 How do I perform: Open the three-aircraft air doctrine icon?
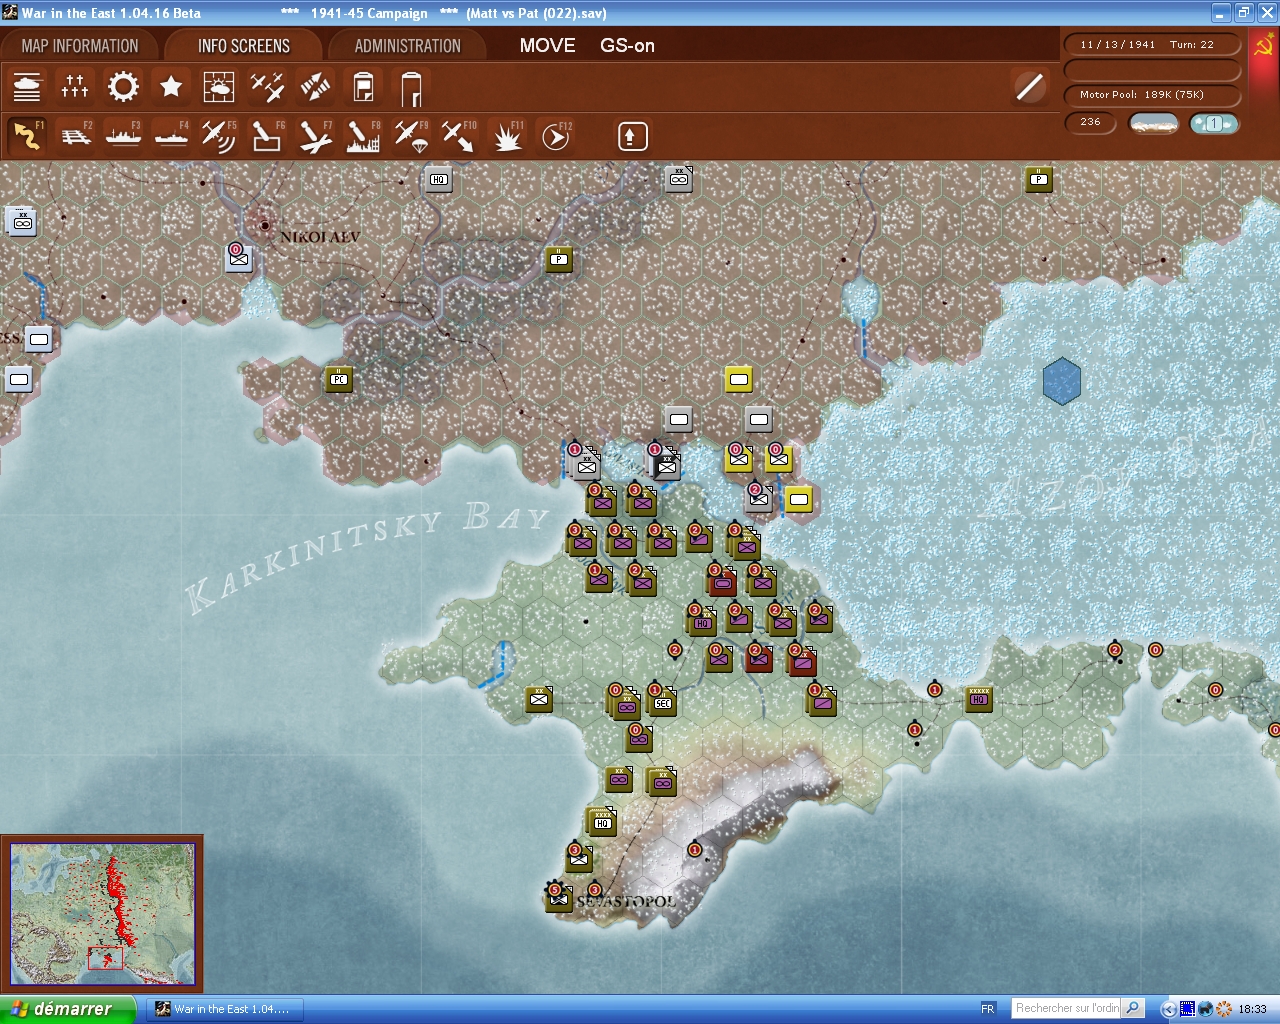point(267,87)
